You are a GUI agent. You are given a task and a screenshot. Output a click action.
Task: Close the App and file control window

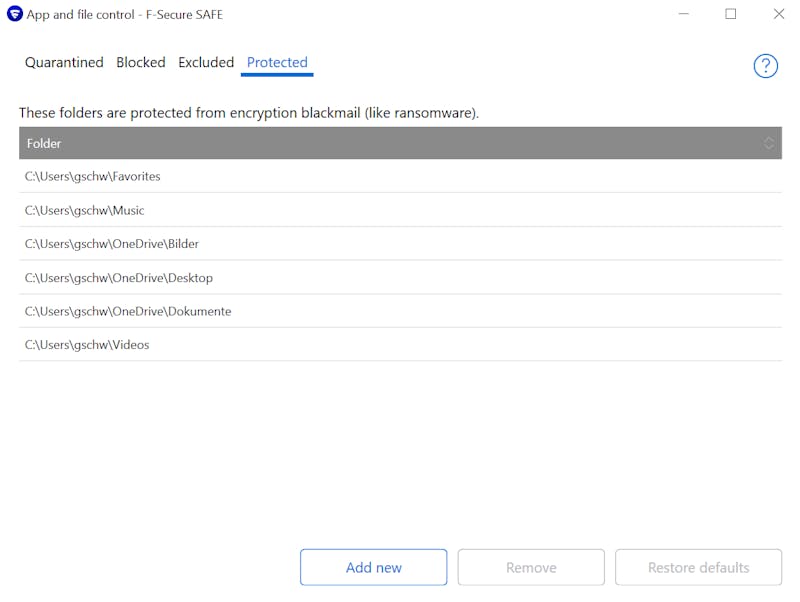[x=779, y=14]
